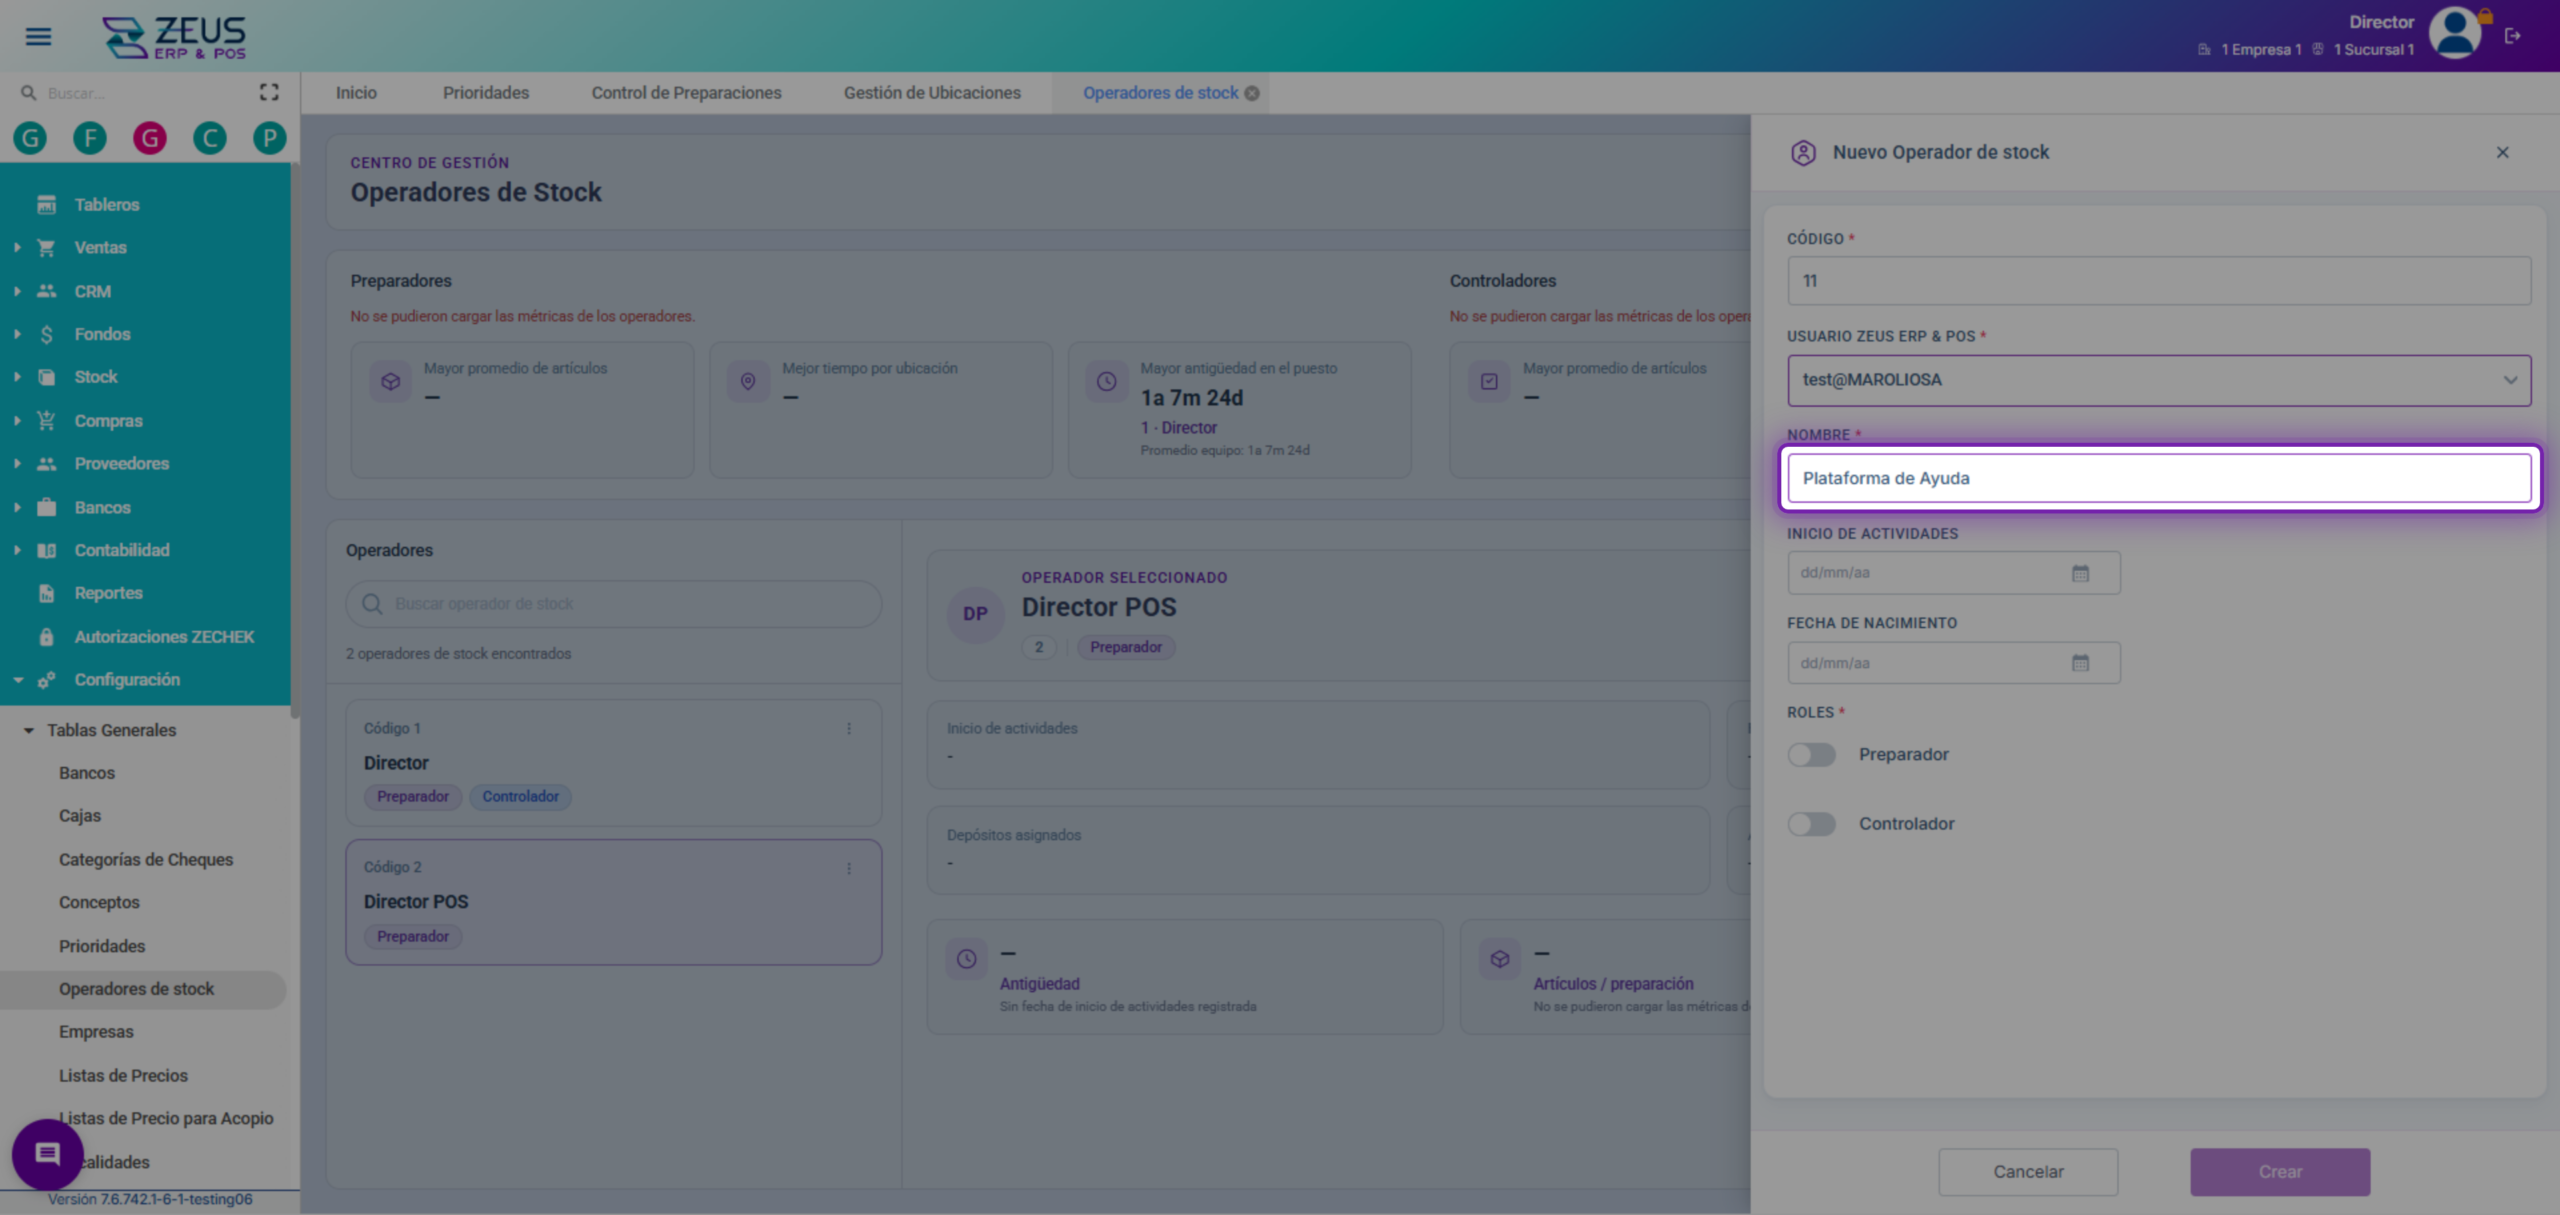The height and width of the screenshot is (1215, 2560).
Task: Open the chat support bubble icon
Action: (47, 1154)
